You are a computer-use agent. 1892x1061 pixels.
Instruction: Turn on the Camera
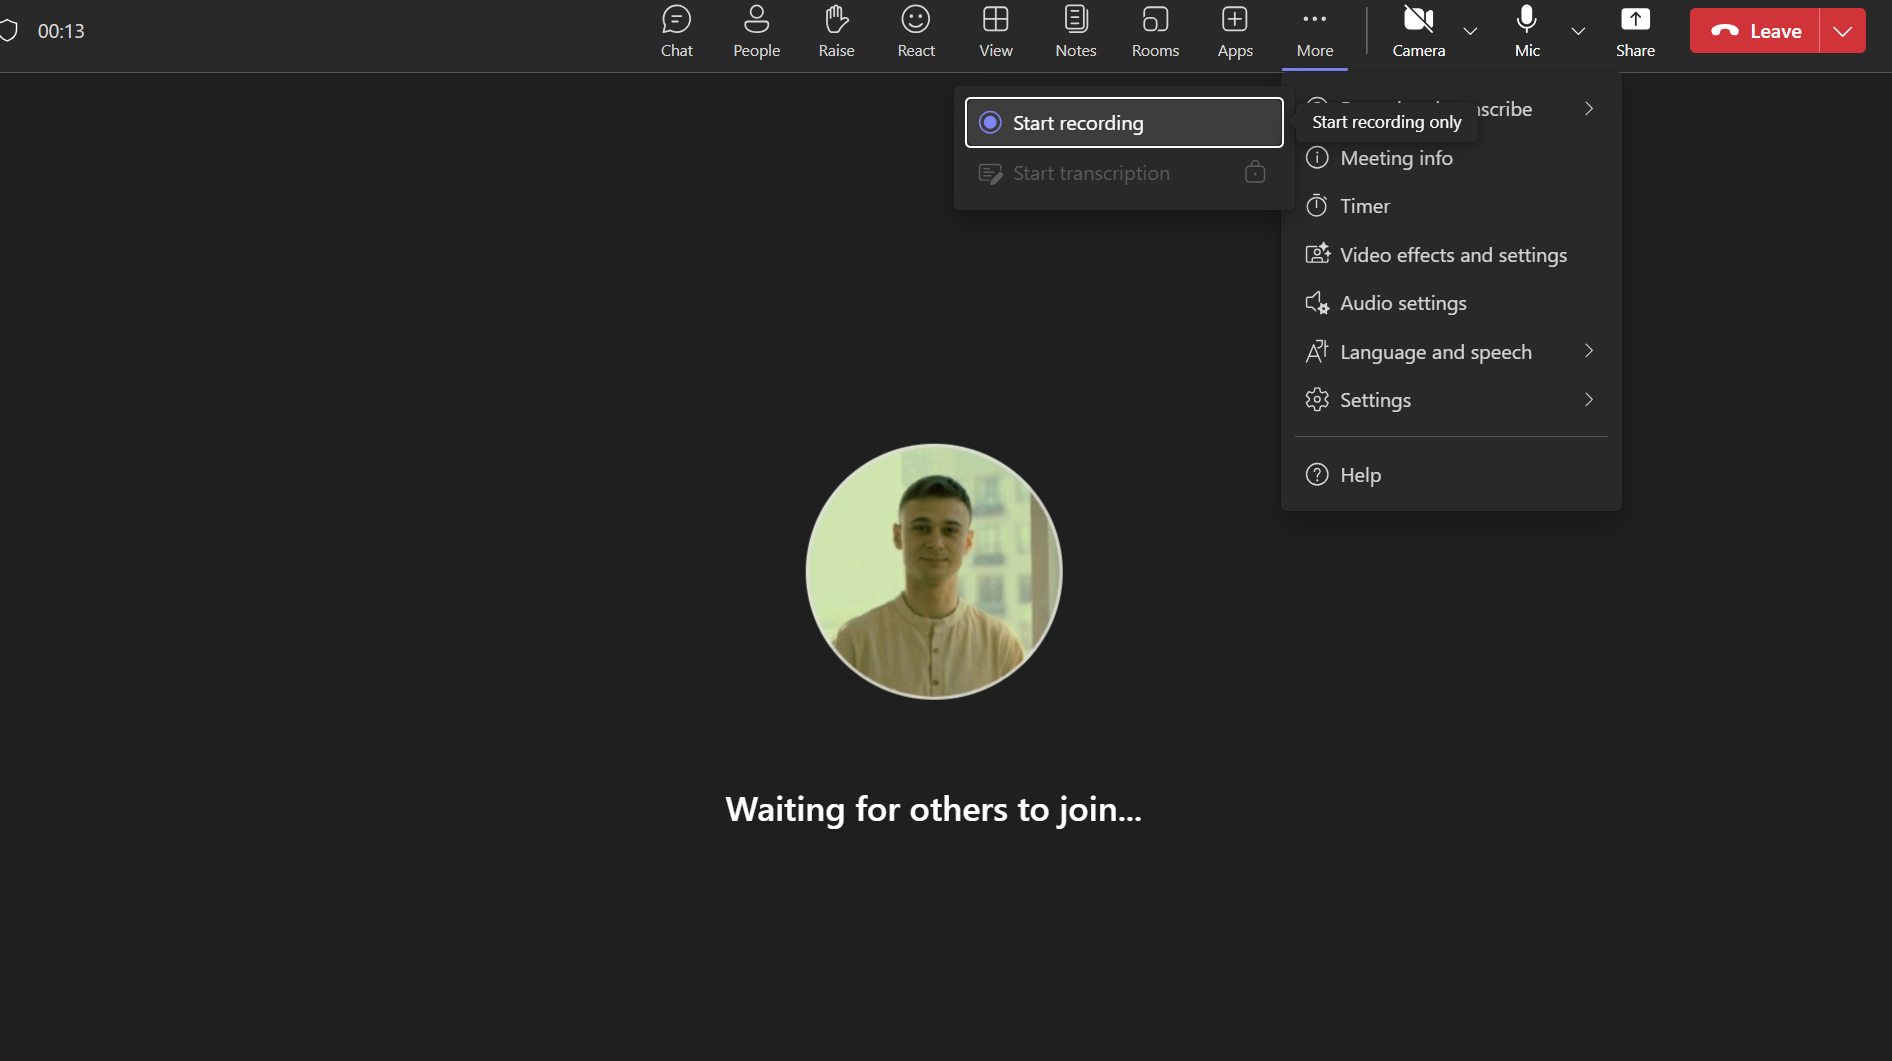coord(1418,31)
